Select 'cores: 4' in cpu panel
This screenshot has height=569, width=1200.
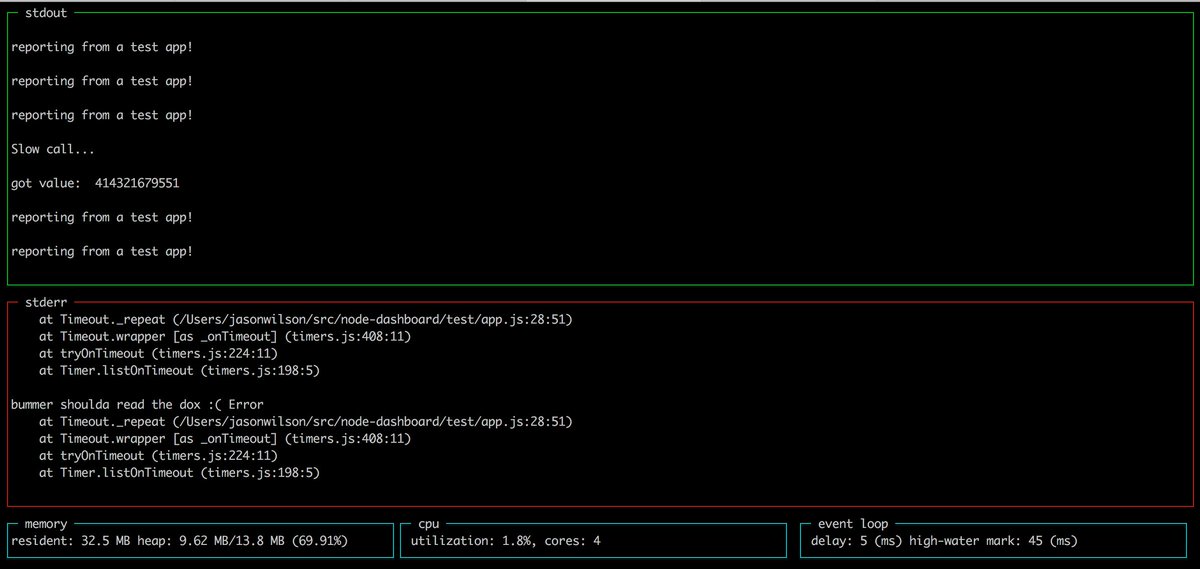click(570, 541)
